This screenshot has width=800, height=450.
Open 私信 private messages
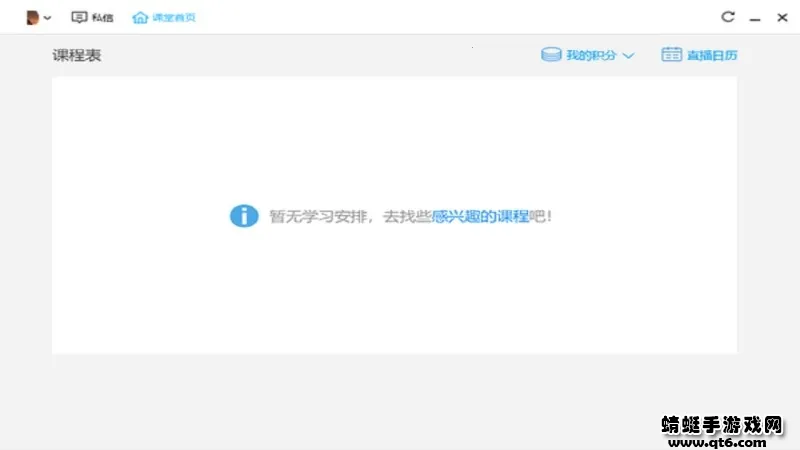(92, 17)
